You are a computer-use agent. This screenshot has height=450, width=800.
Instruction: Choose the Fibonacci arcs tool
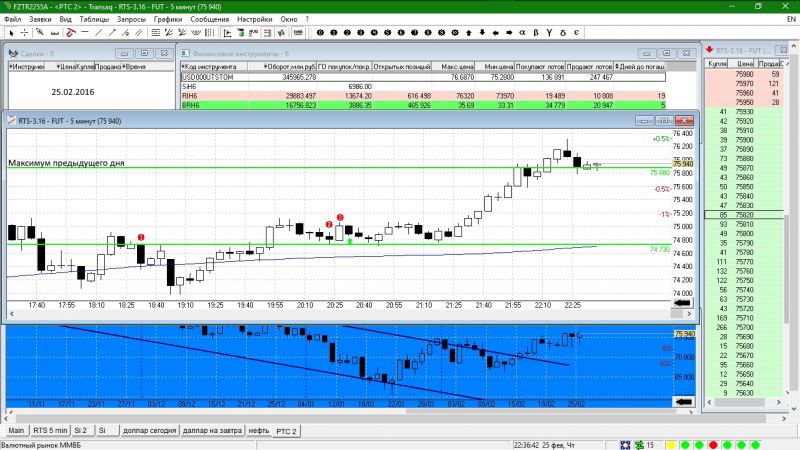coord(196,33)
